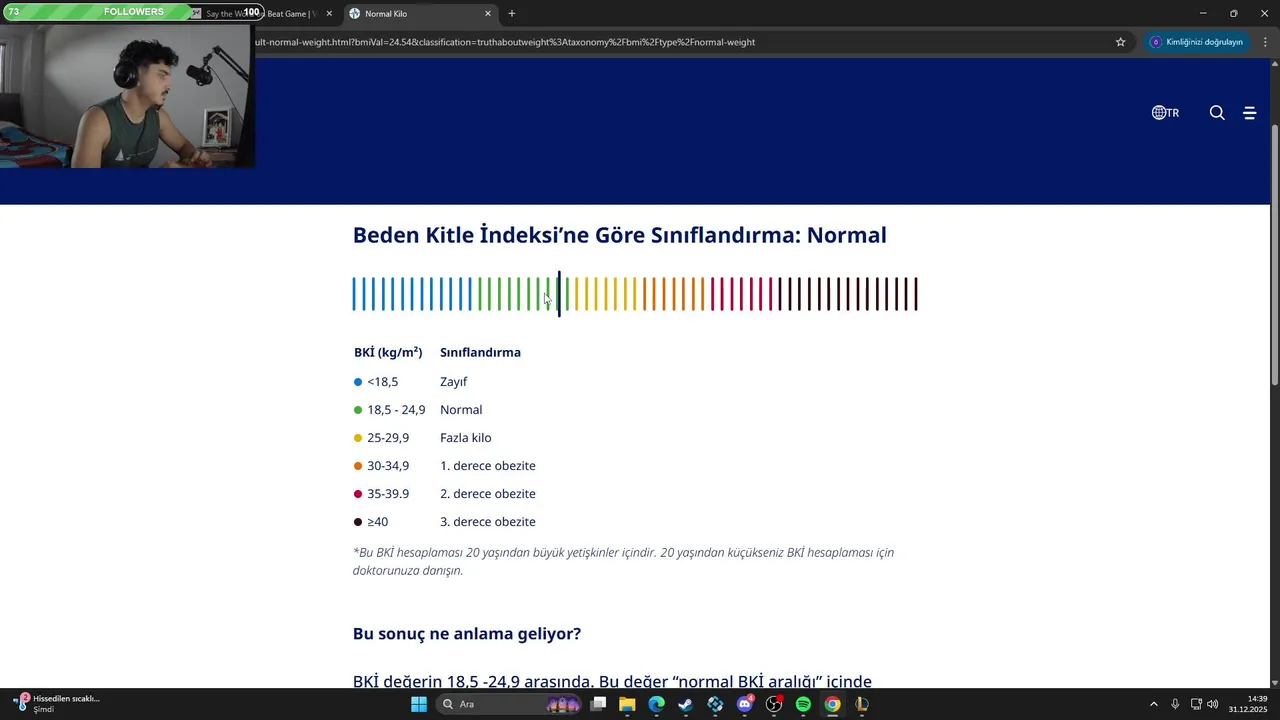Click the dark BMI marker on the scale
The image size is (1280, 720).
click(559, 293)
